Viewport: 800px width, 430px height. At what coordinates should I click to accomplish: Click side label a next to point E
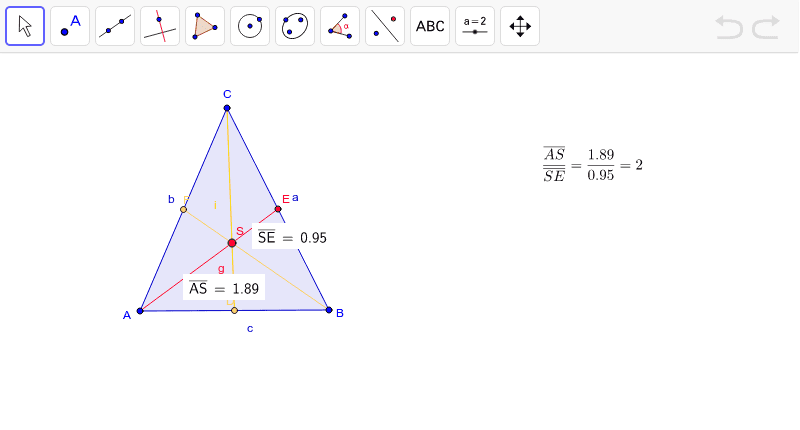[295, 198]
